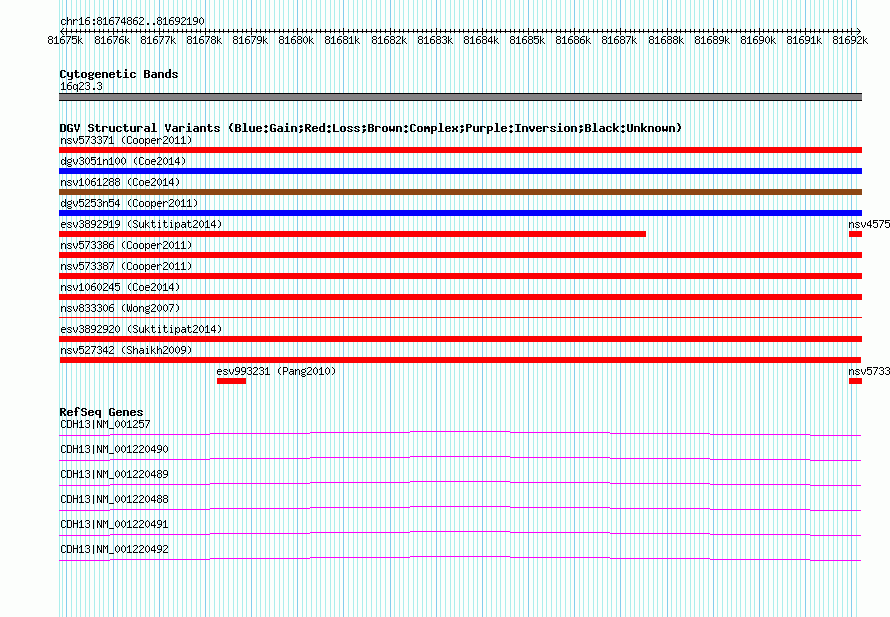Image resolution: width=890 pixels, height=617 pixels.
Task: Click the 81675k ruler tick label
Action: tap(65, 40)
